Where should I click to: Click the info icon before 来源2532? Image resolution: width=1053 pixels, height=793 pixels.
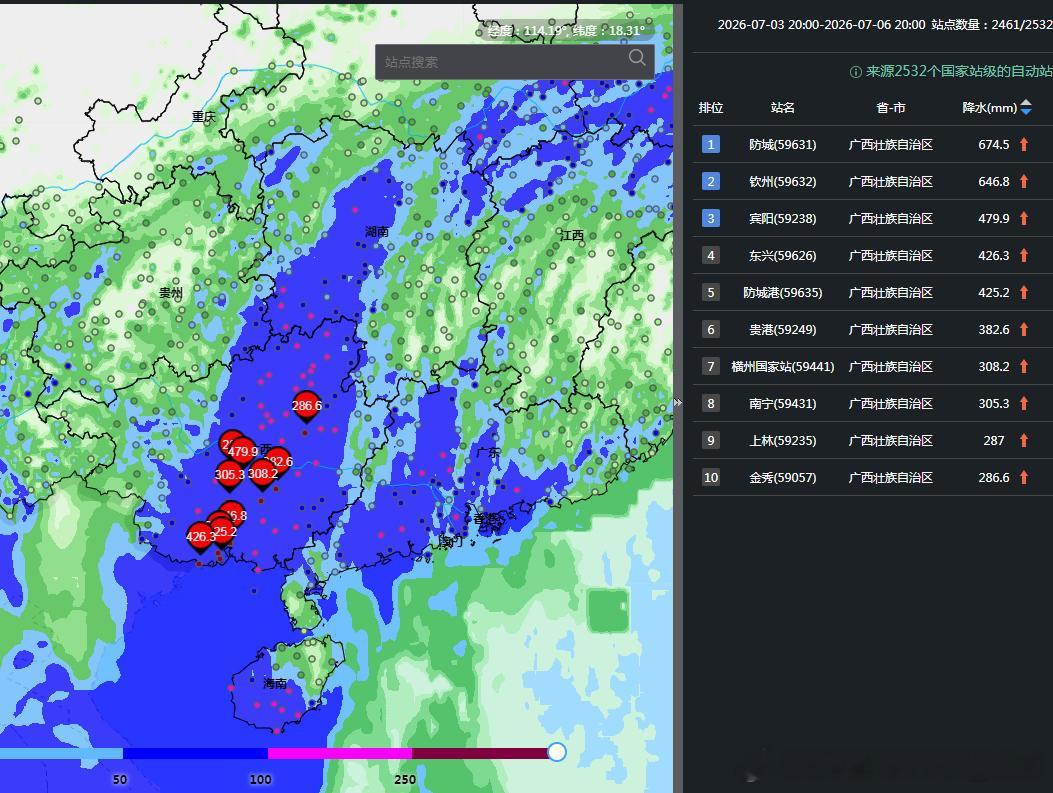(x=856, y=72)
